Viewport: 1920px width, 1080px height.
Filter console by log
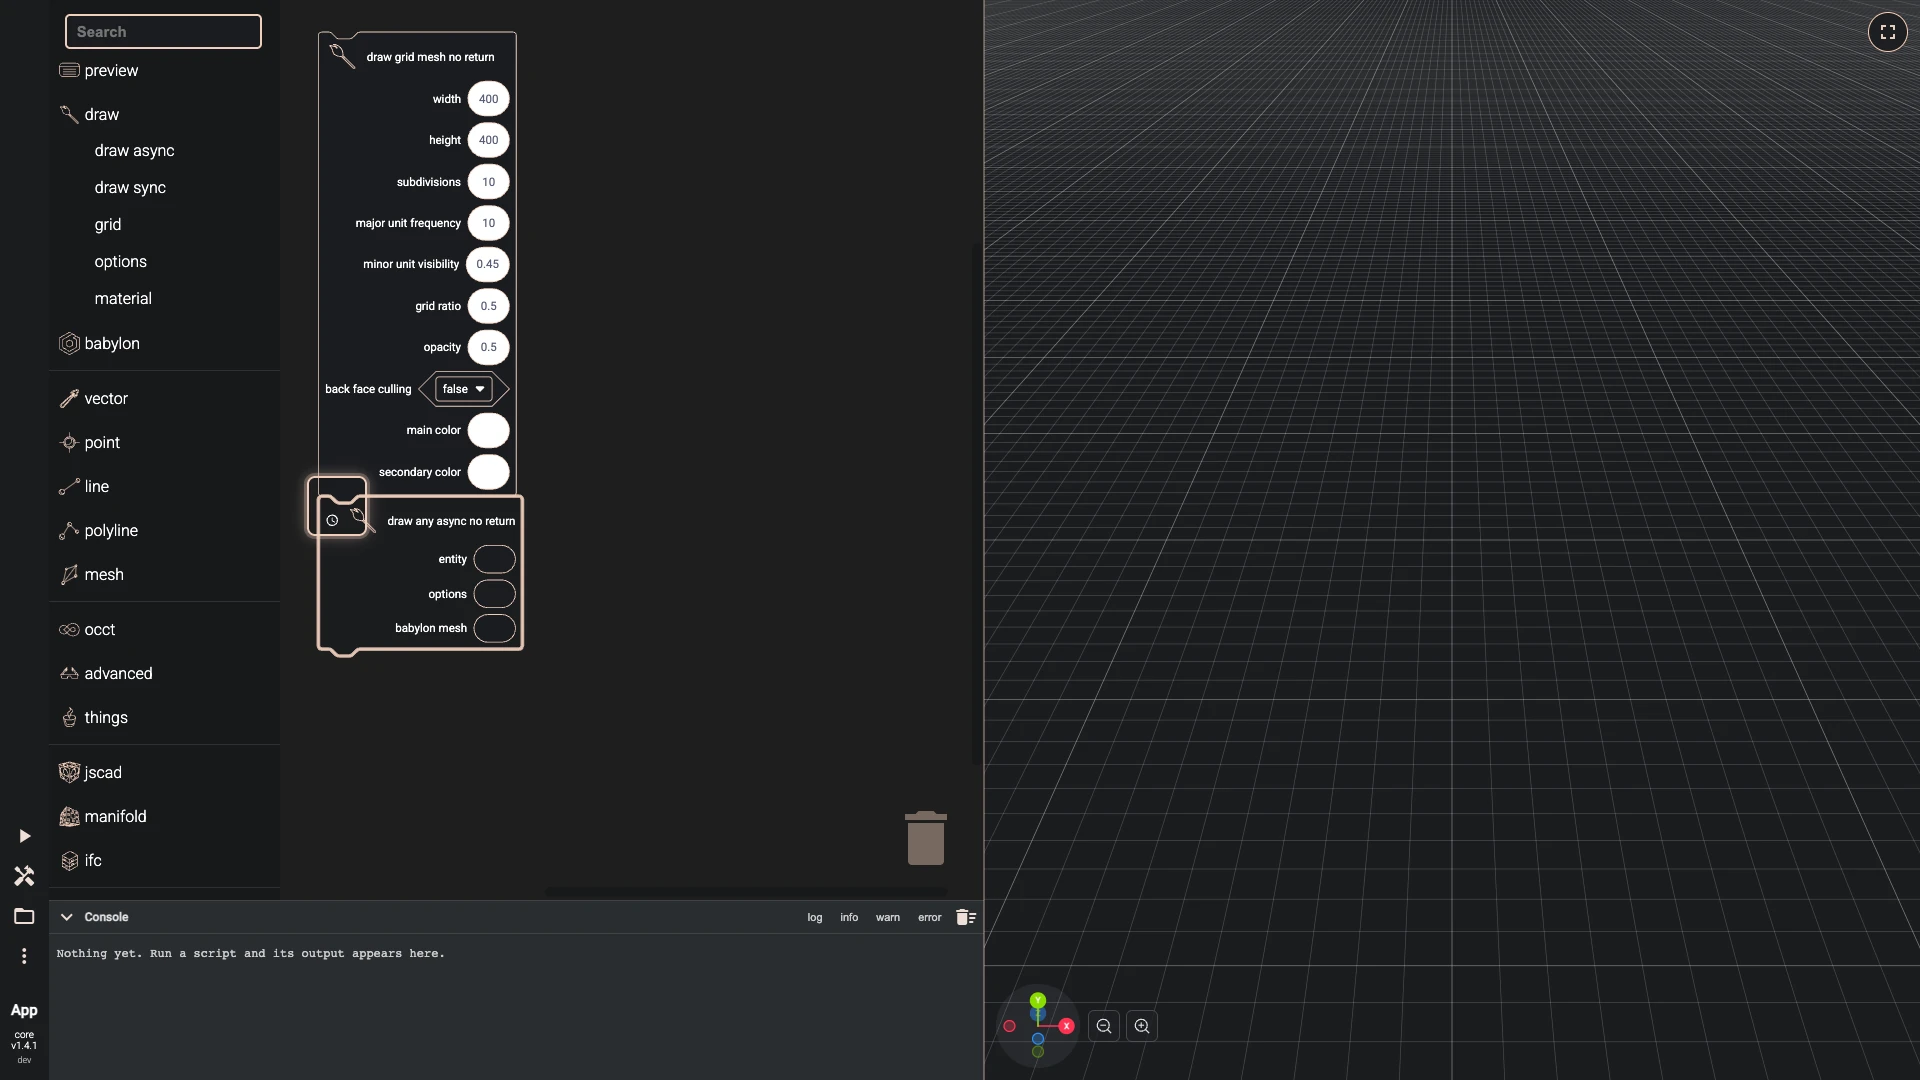click(x=815, y=917)
